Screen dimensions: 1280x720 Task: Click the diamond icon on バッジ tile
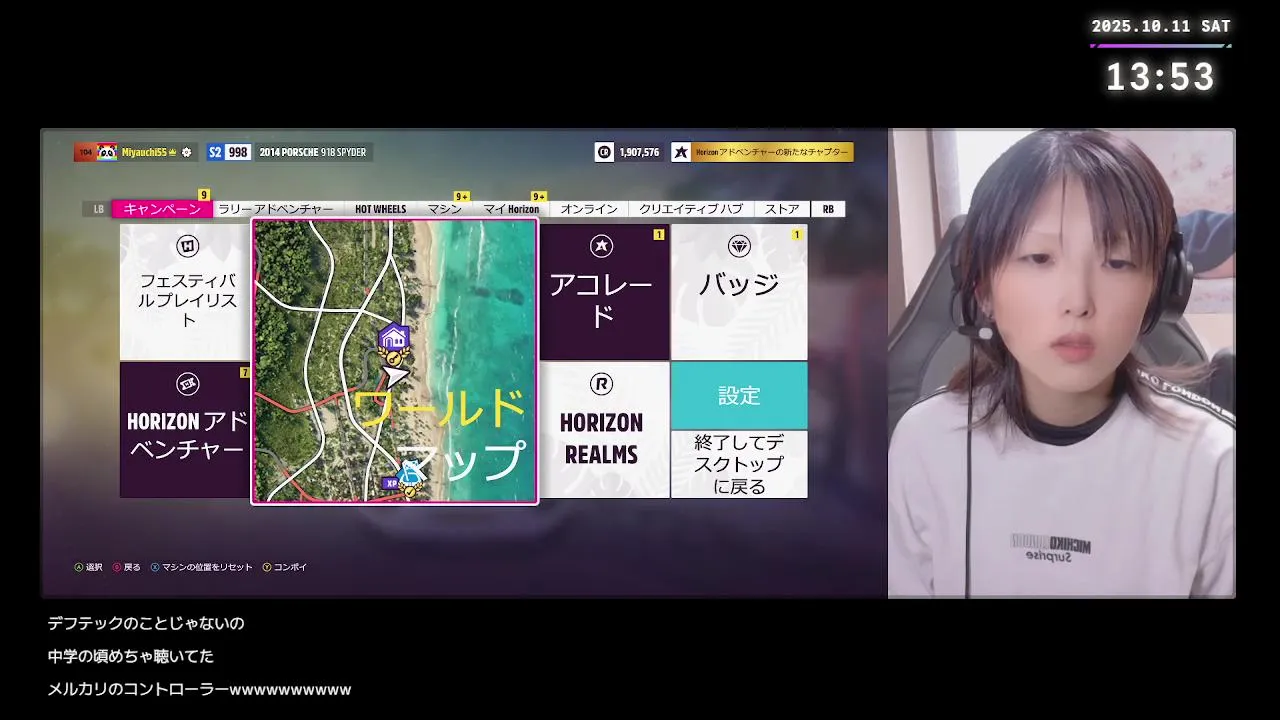click(739, 246)
